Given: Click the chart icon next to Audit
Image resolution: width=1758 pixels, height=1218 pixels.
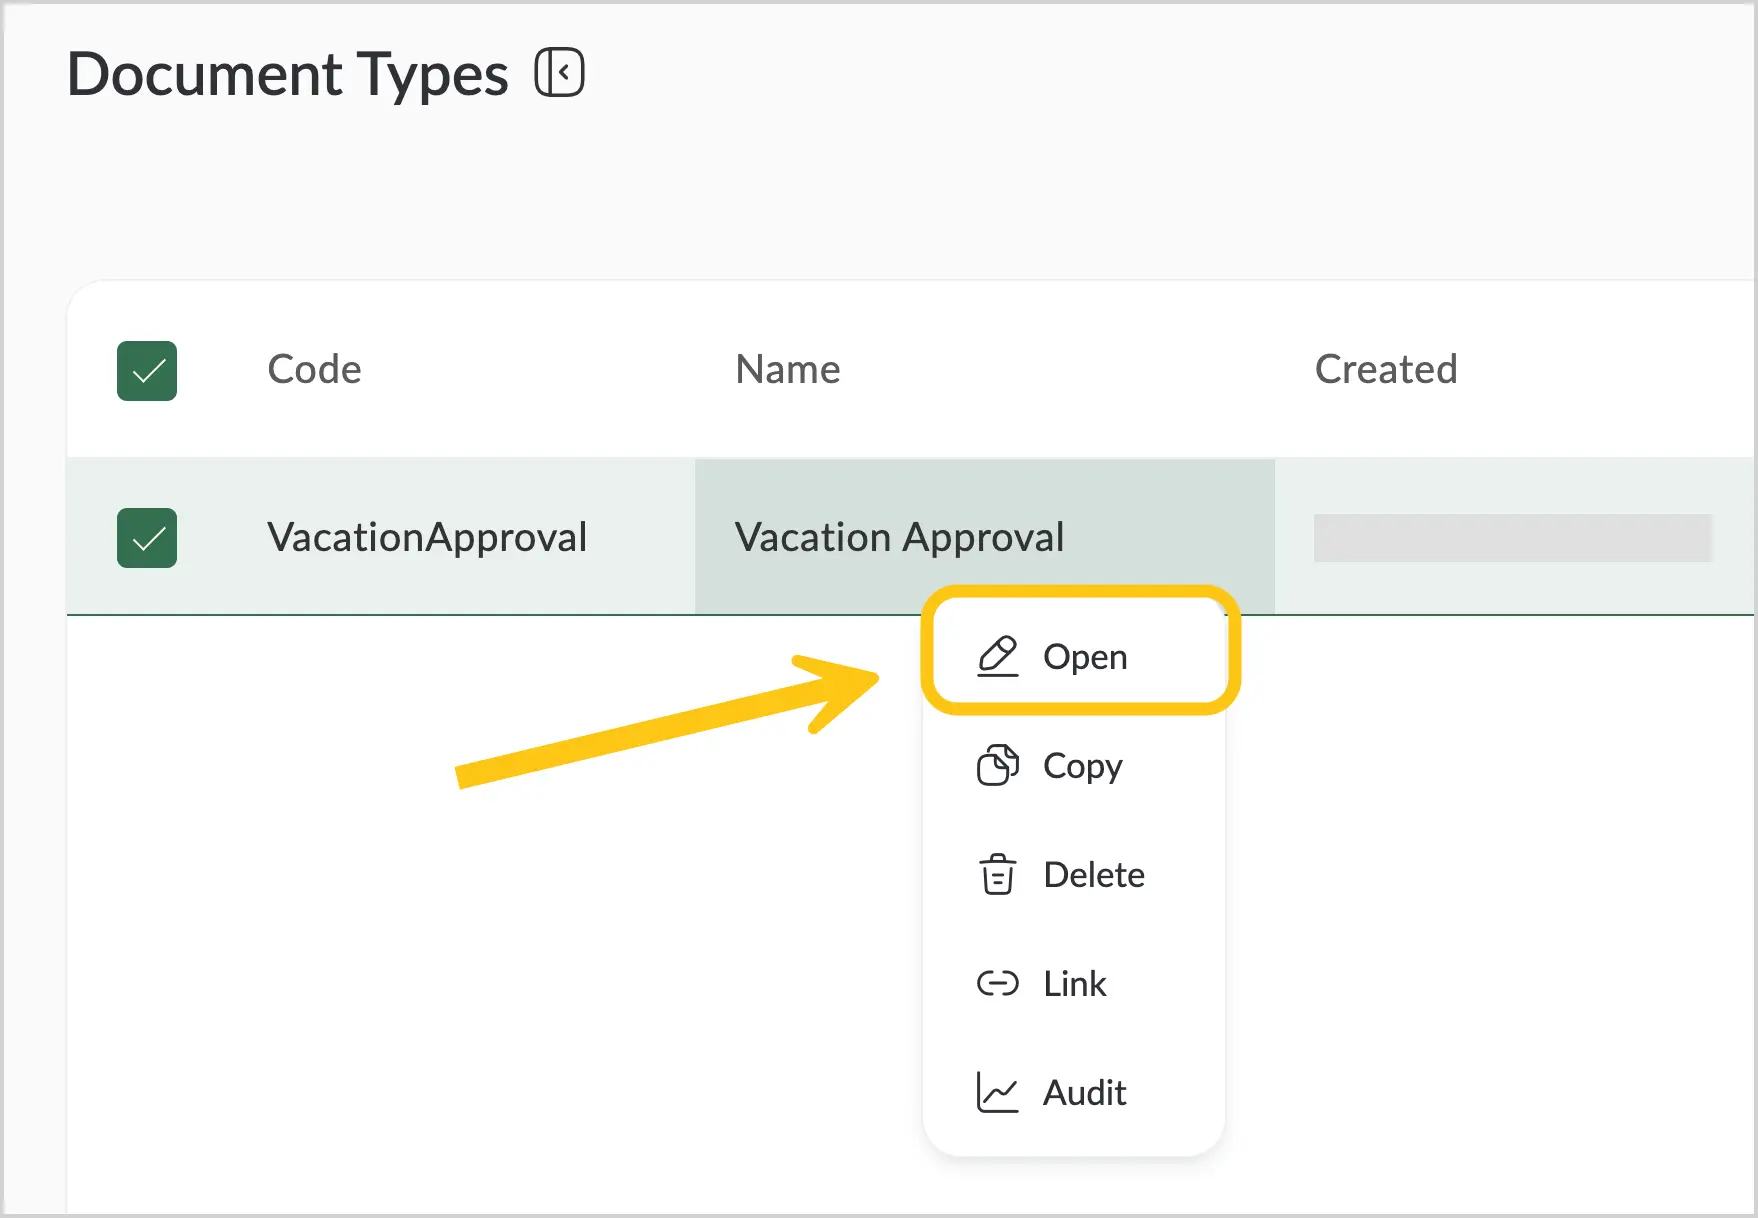Looking at the screenshot, I should click(997, 1093).
